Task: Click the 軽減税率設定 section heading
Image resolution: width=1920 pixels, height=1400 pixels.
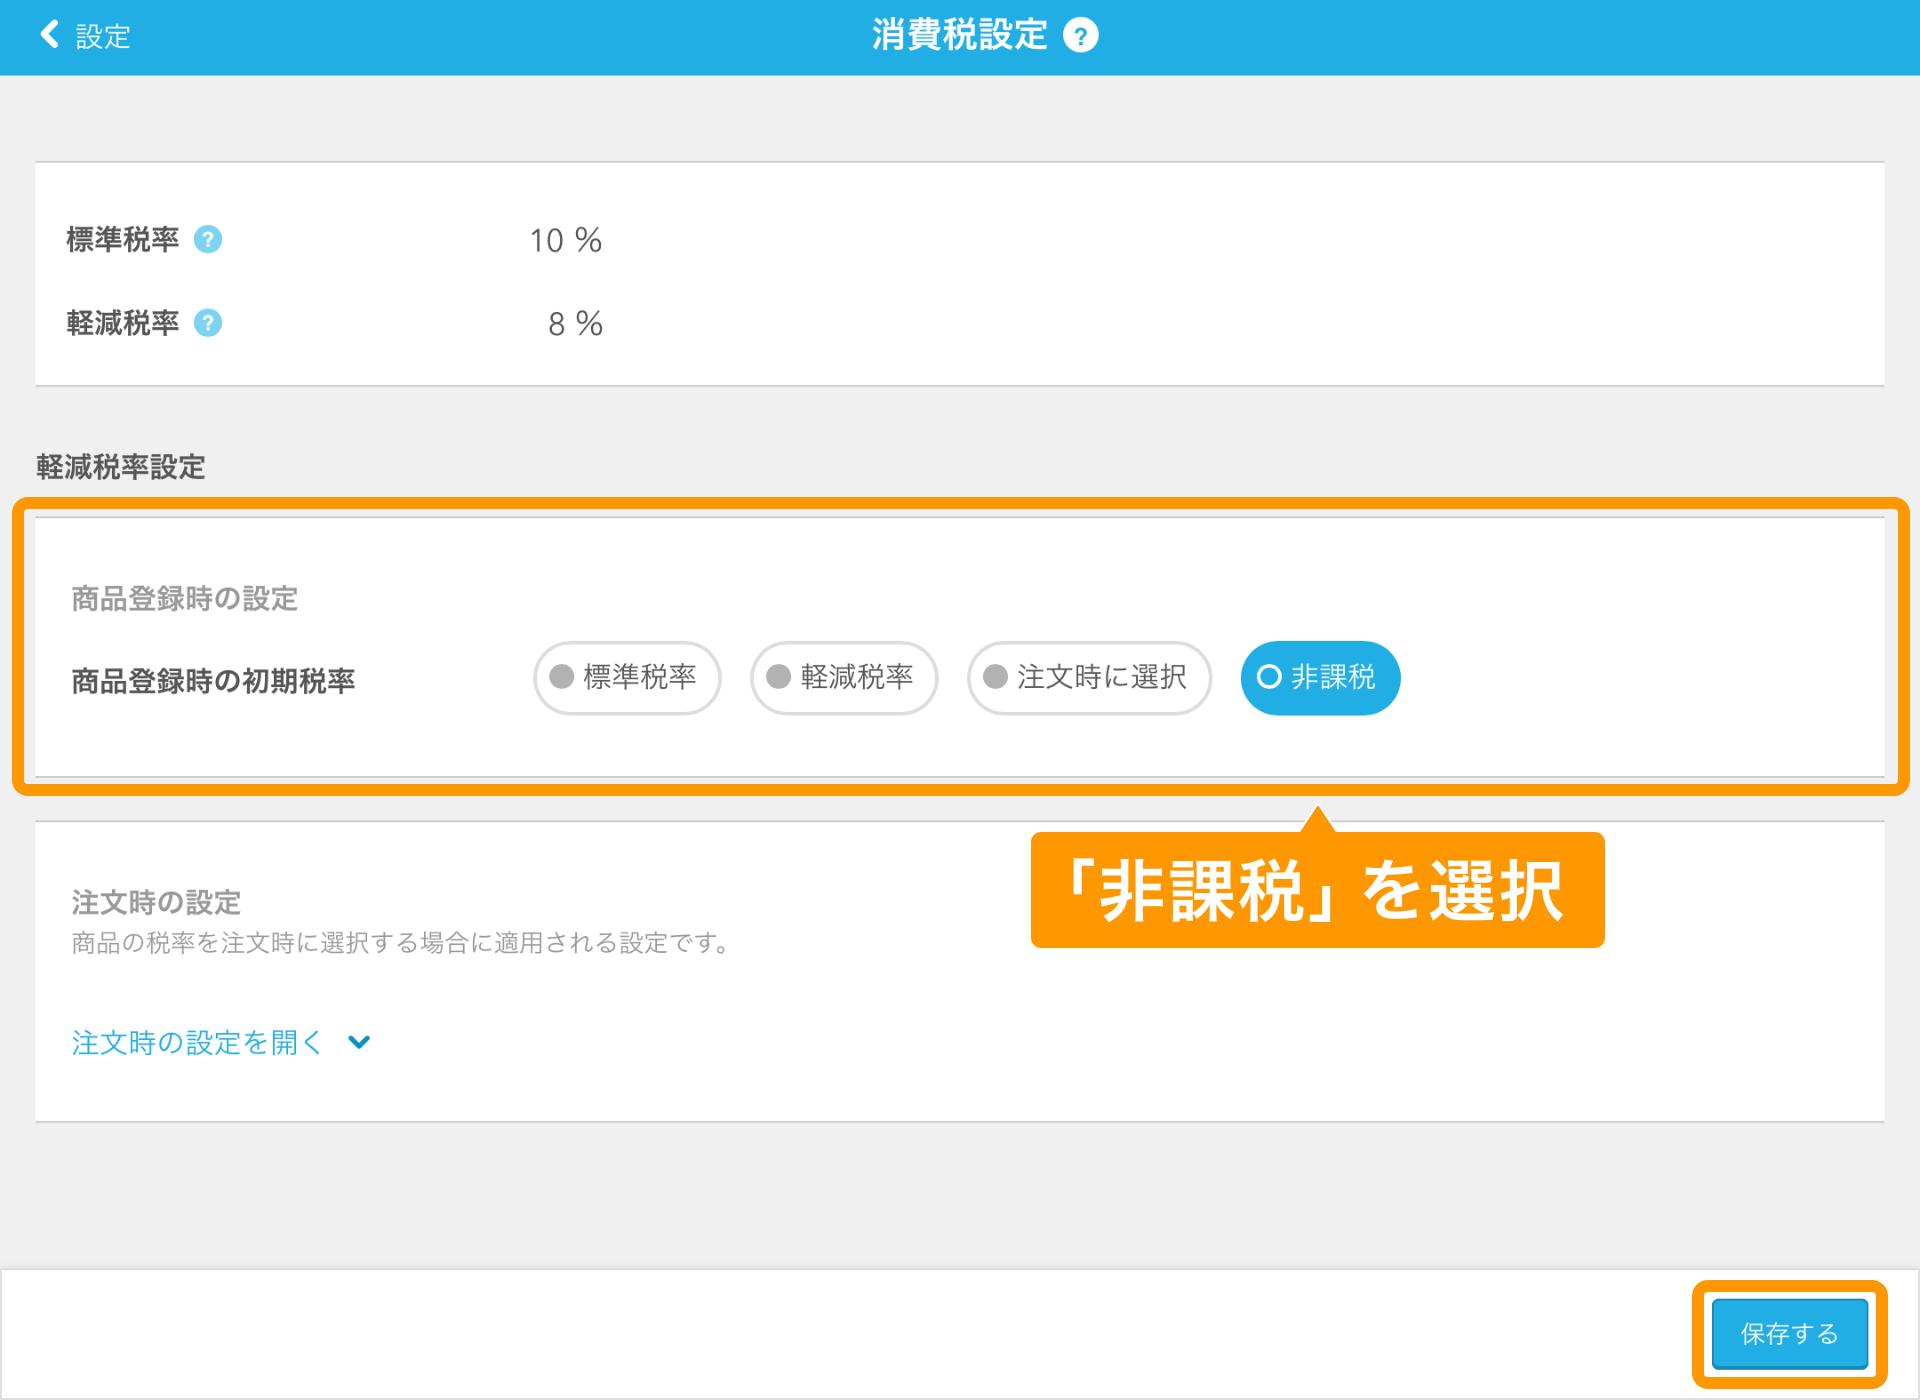Action: pos(121,467)
